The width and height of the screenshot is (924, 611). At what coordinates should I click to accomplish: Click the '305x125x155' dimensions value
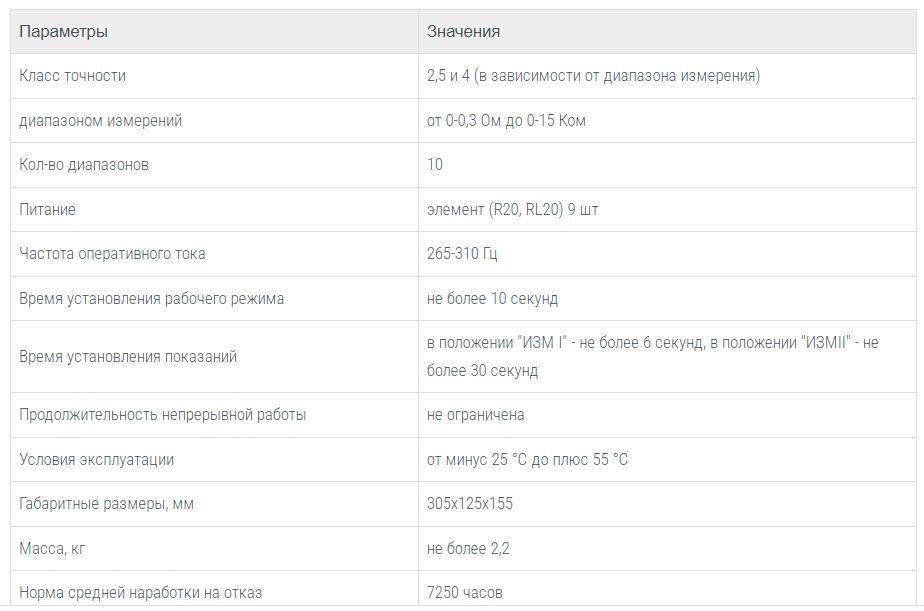tap(470, 504)
